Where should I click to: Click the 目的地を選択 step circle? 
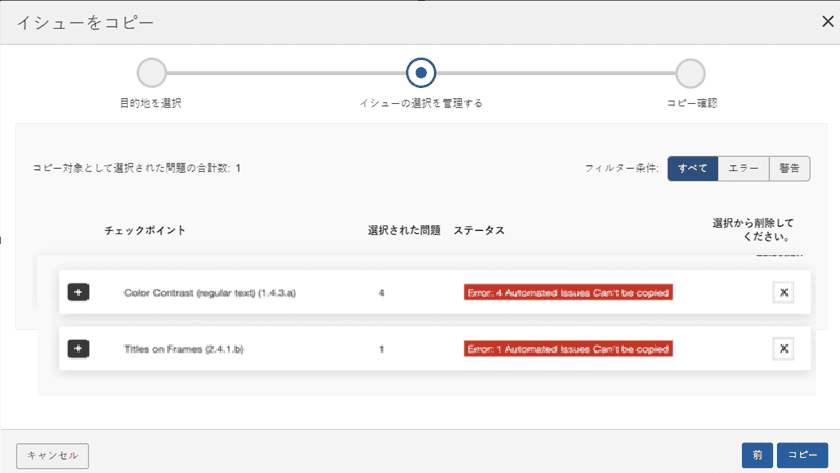[x=151, y=73]
